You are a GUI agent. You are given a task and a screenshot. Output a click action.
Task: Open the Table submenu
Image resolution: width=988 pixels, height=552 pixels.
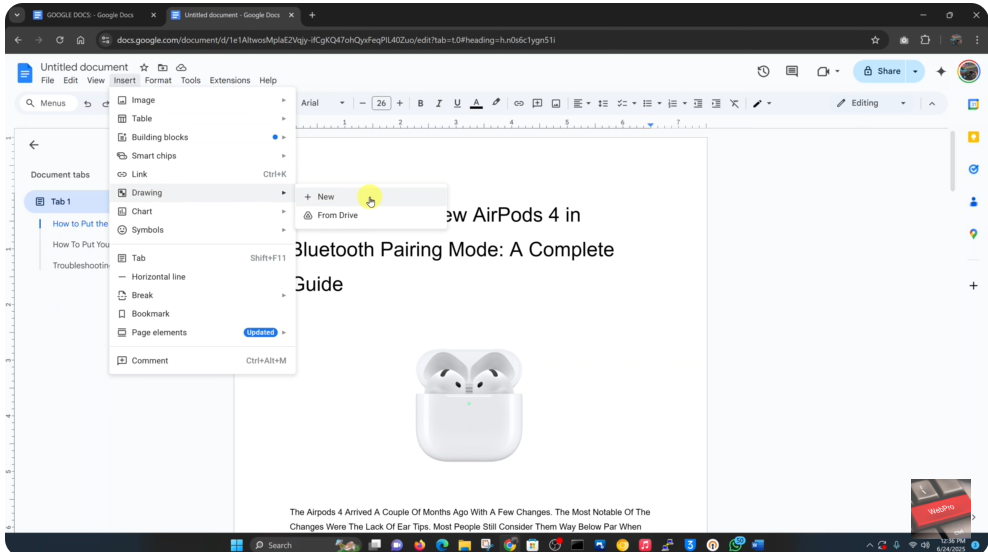202,118
